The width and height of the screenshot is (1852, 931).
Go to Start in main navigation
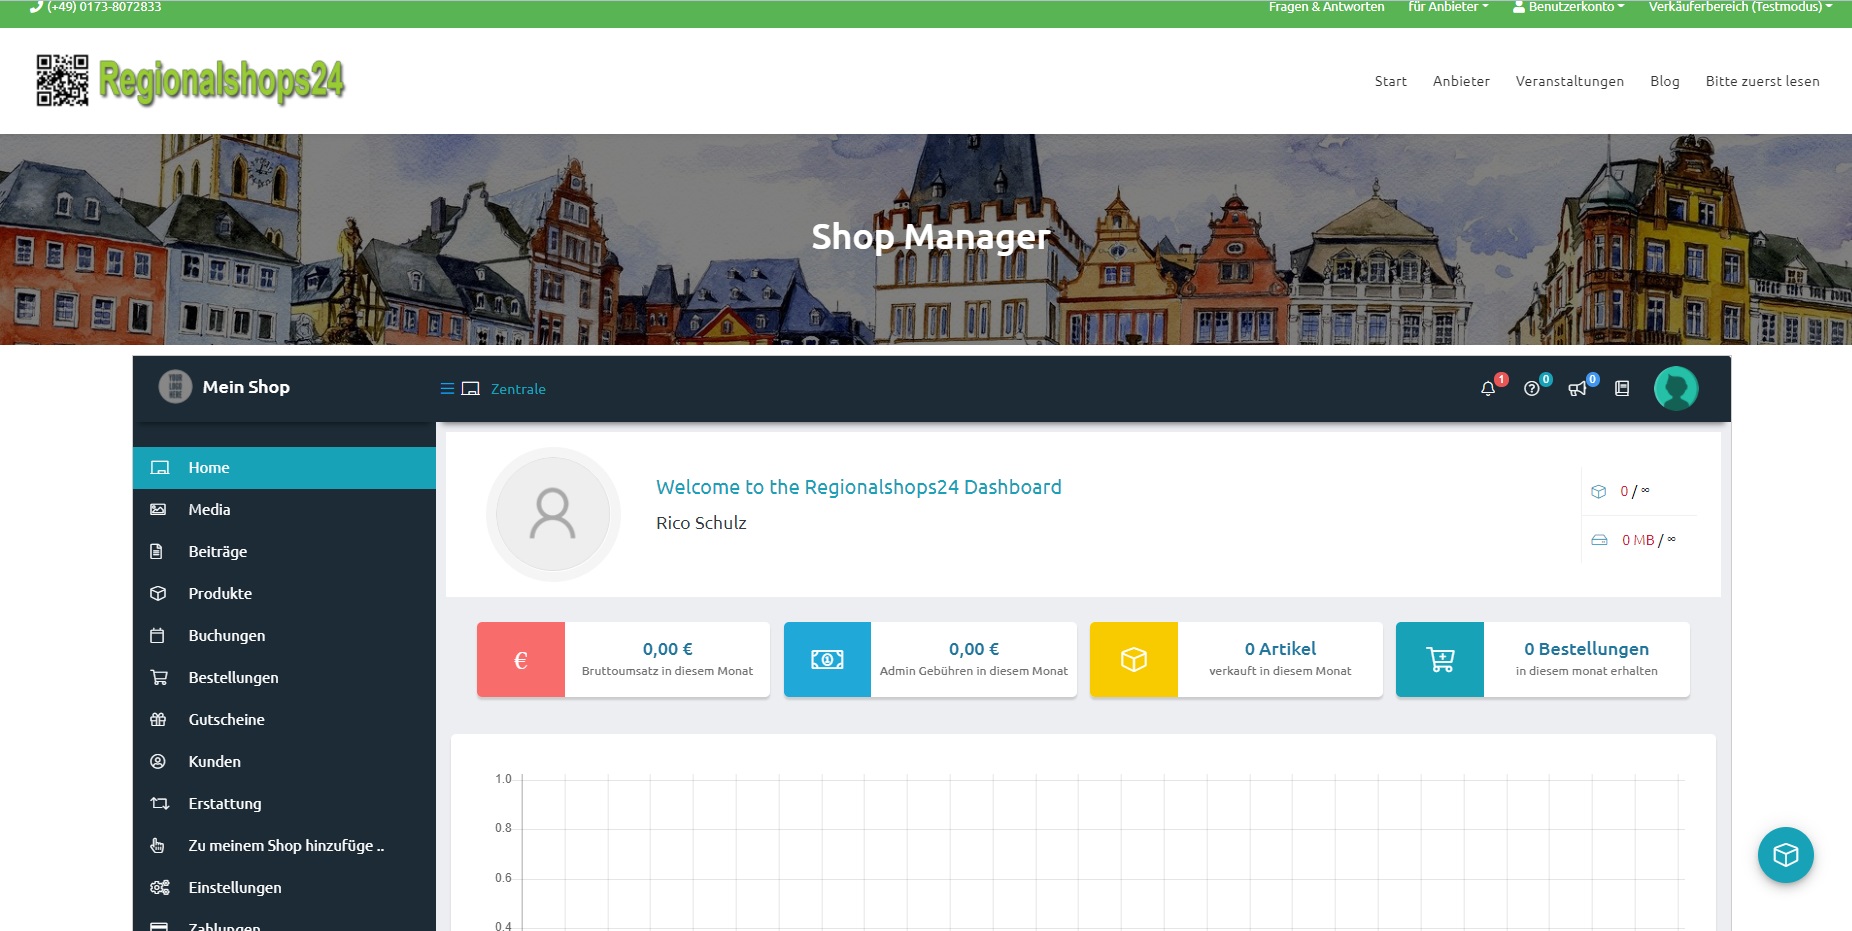[x=1391, y=81]
